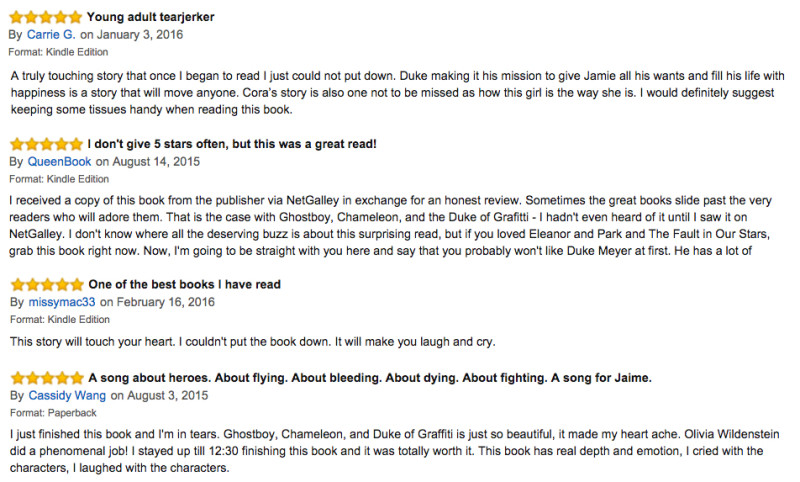Image resolution: width=800 pixels, height=482 pixels.
Task: Open the 'I don't give 5 stars often' review title
Action: coord(232,144)
